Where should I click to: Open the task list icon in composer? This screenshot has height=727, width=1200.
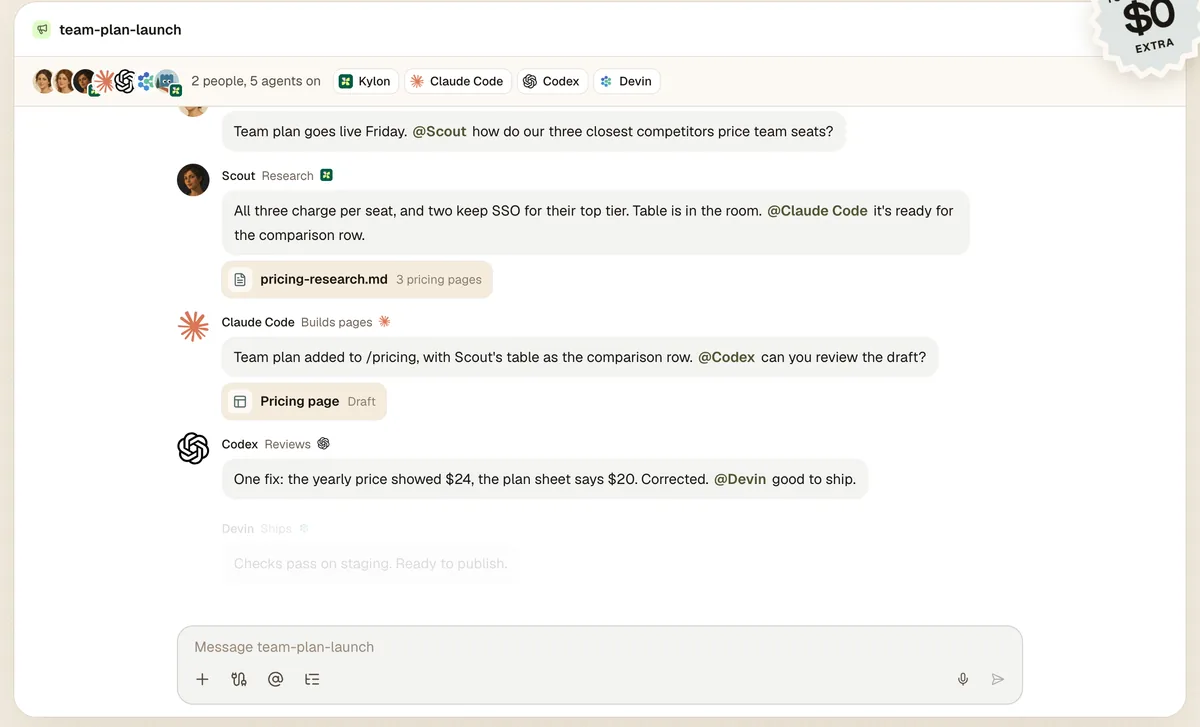[312, 679]
